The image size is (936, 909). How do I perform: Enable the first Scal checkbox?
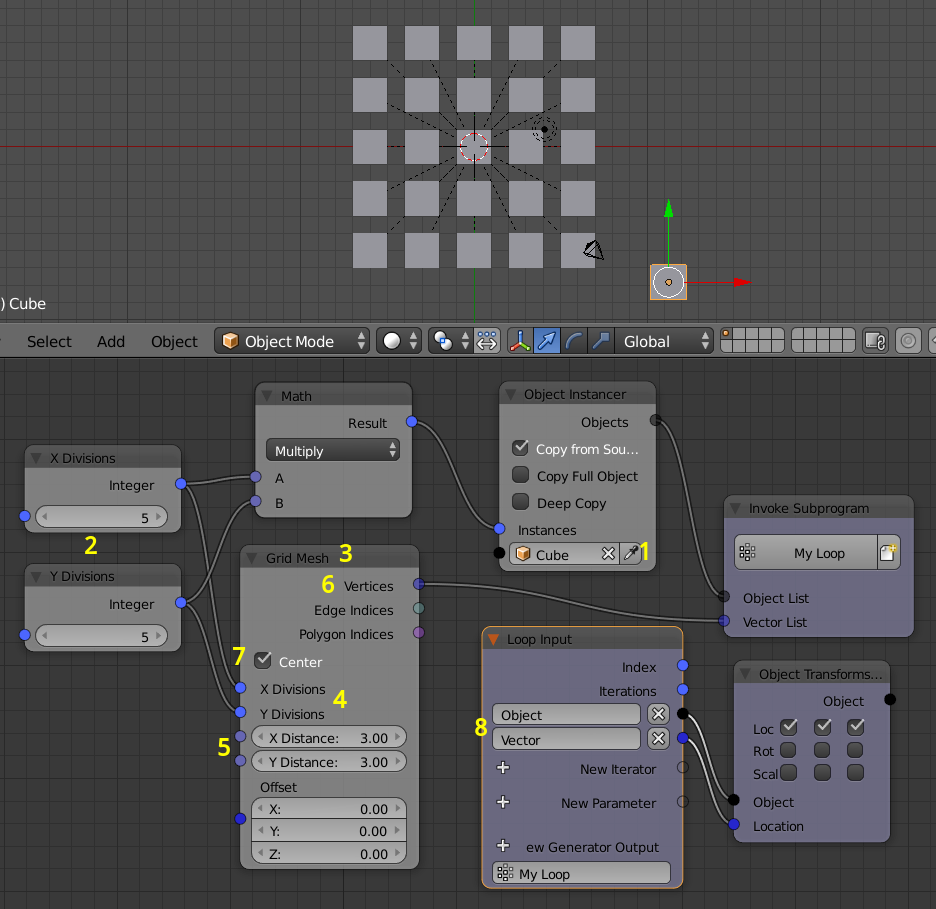pyautogui.click(x=789, y=773)
